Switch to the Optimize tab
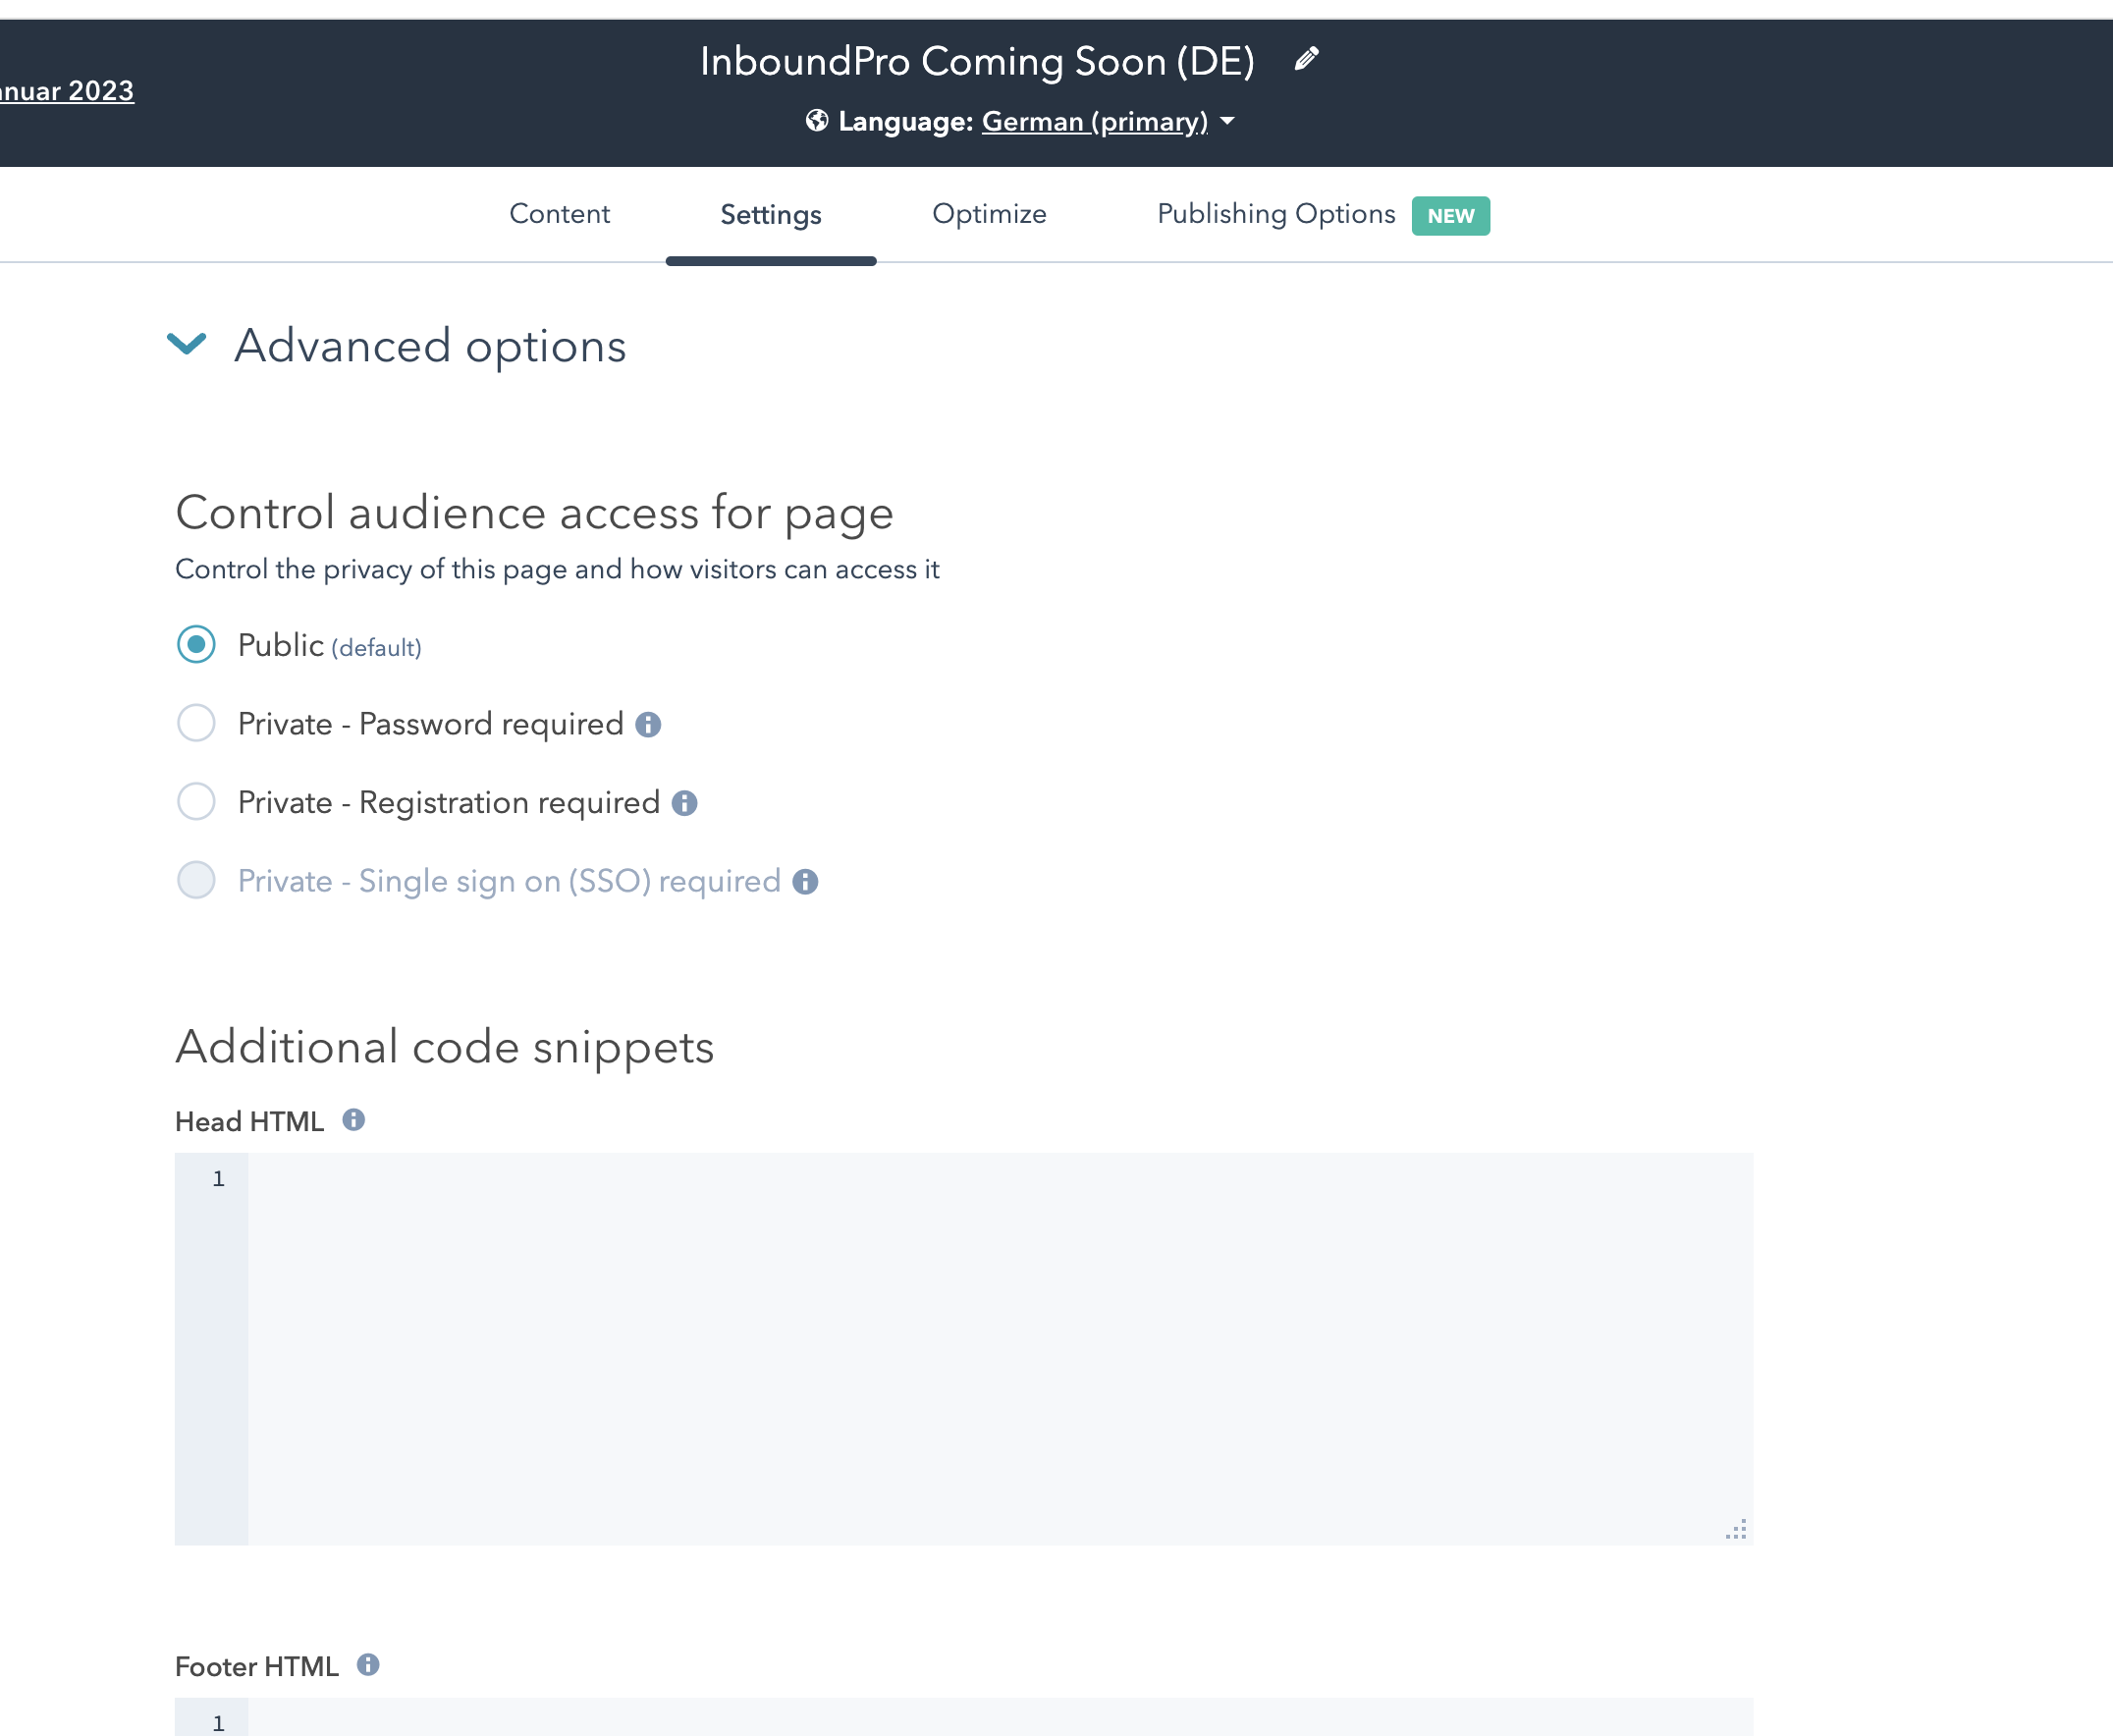This screenshot has width=2113, height=1736. (x=989, y=214)
